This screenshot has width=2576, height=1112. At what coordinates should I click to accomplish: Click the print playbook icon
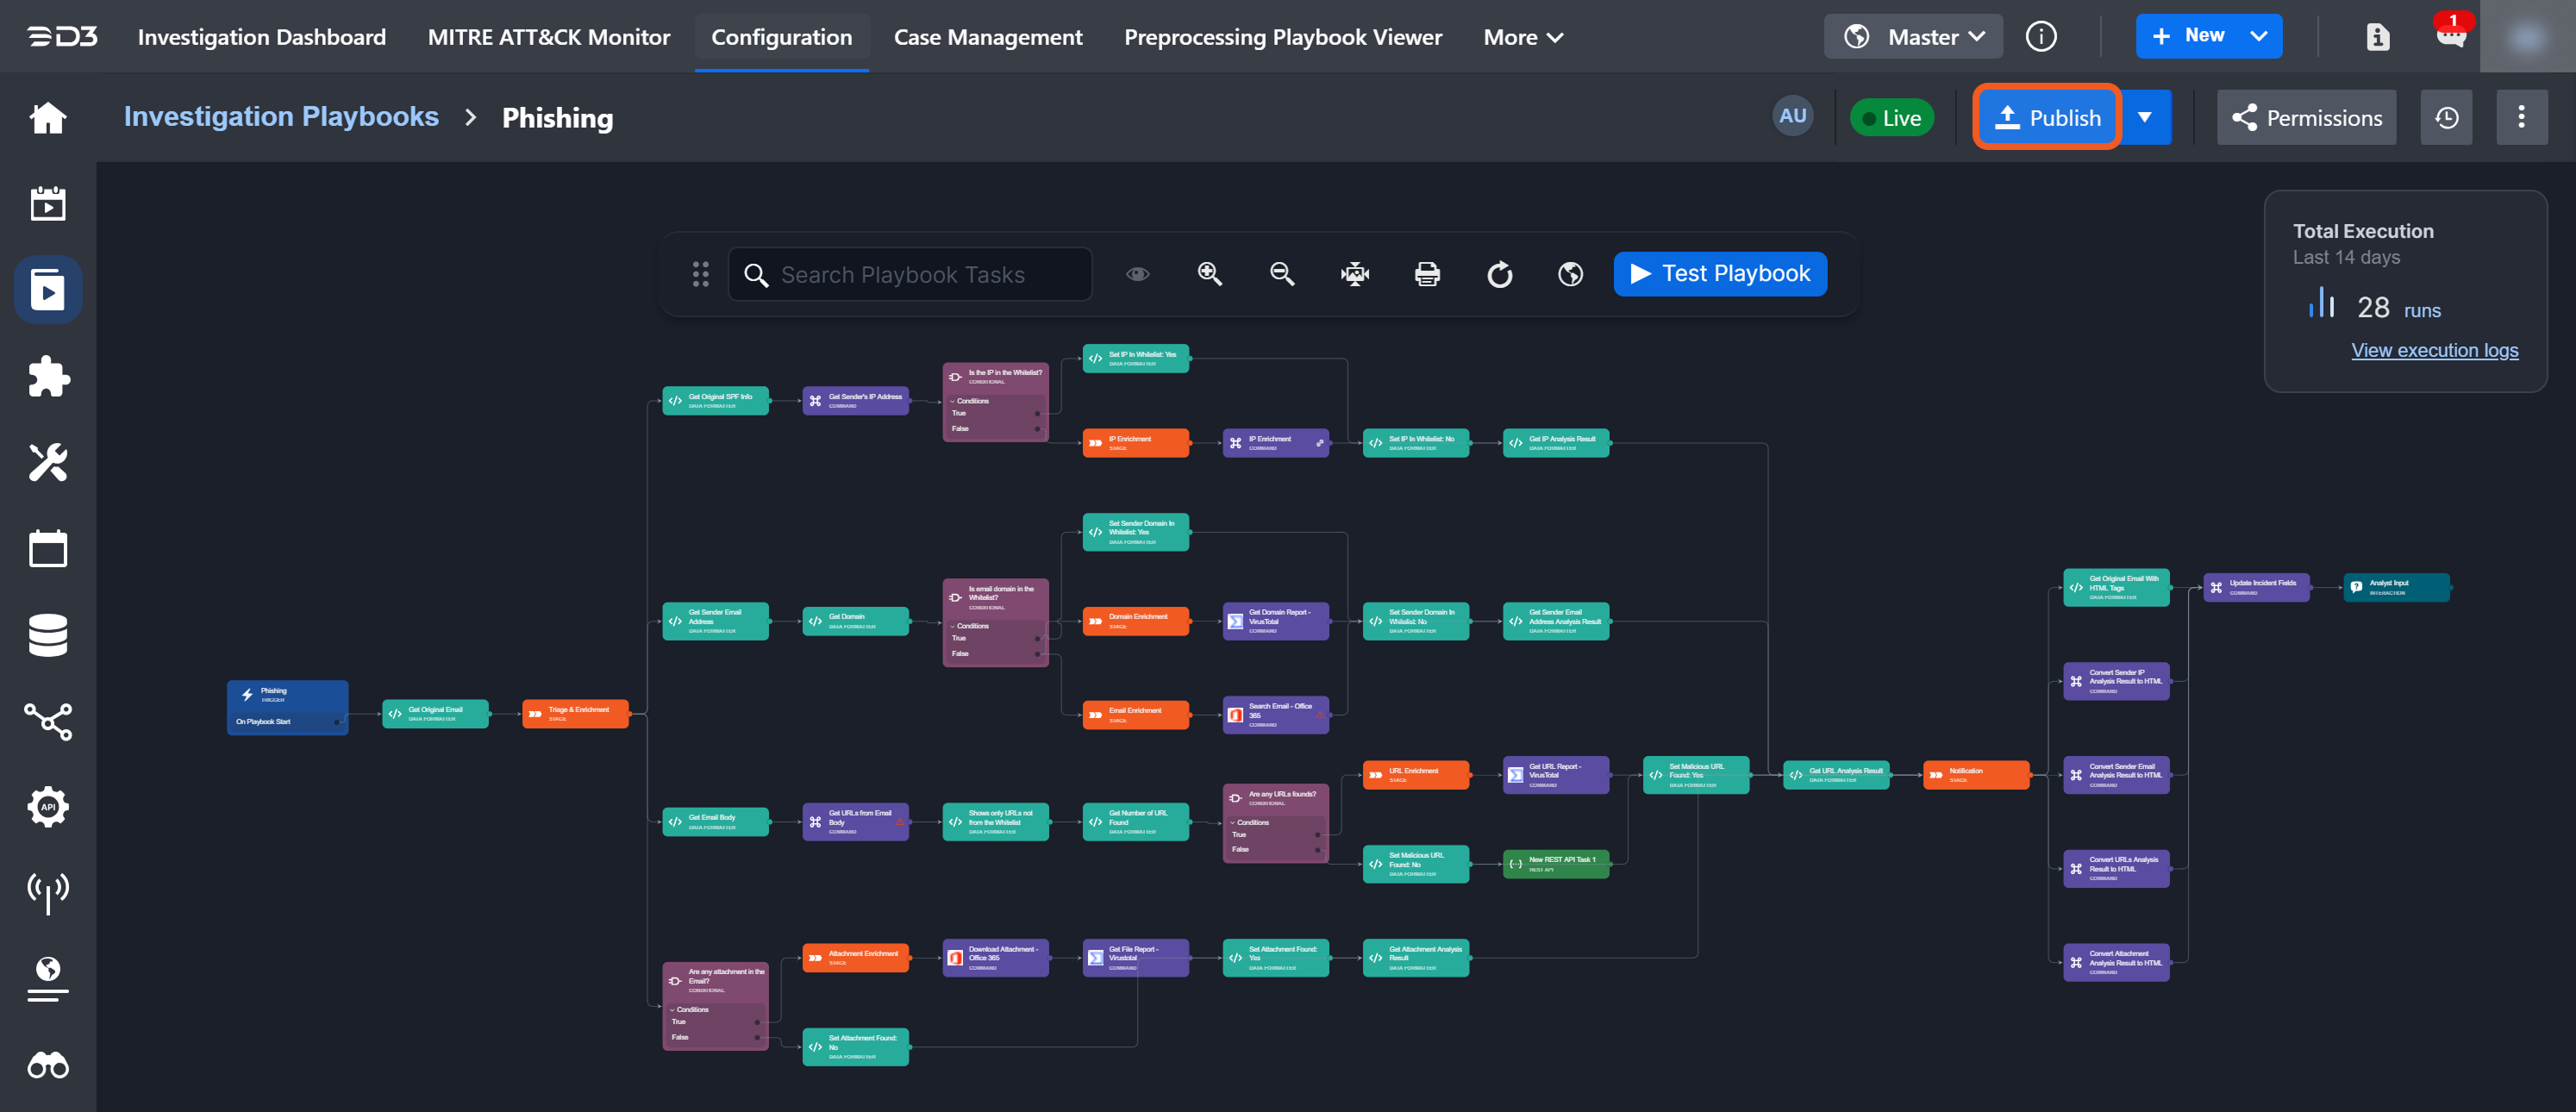[1427, 274]
